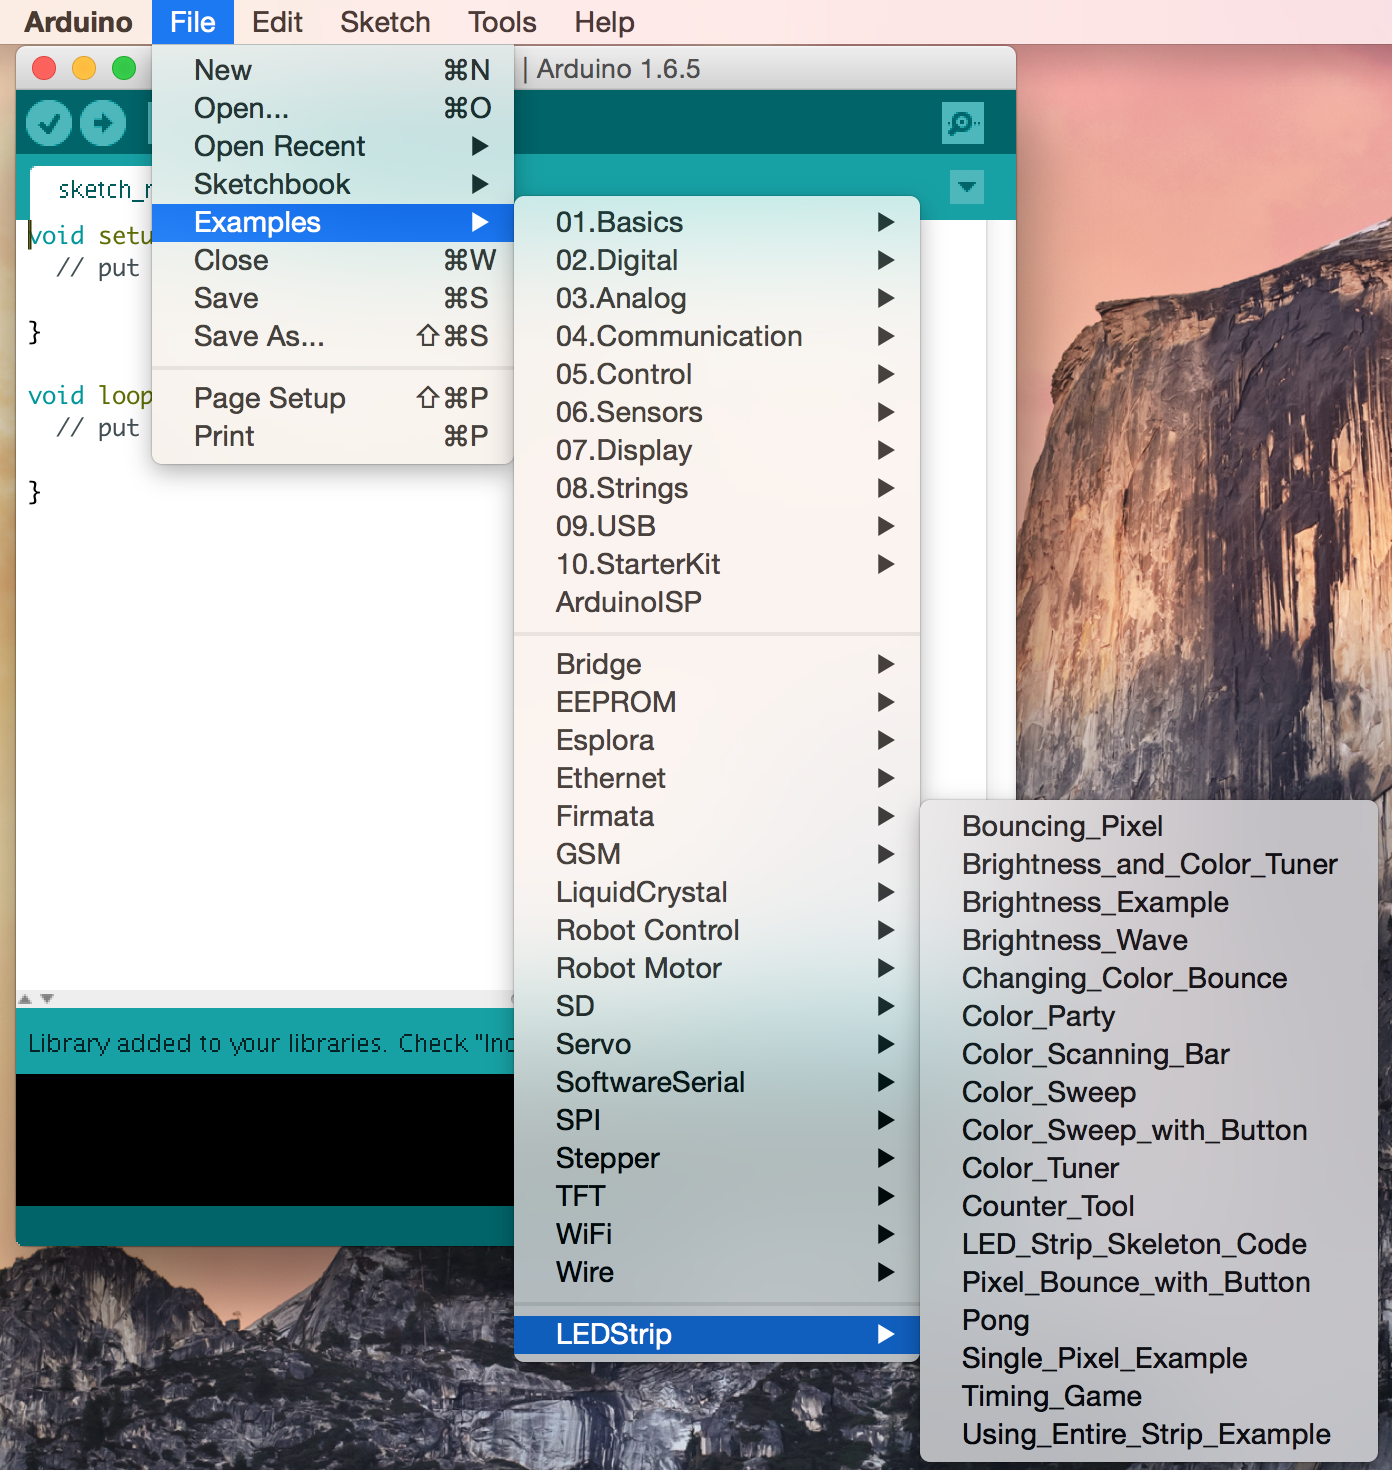1392x1470 pixels.
Task: Expand the TFT library examples
Action: coord(717,1196)
